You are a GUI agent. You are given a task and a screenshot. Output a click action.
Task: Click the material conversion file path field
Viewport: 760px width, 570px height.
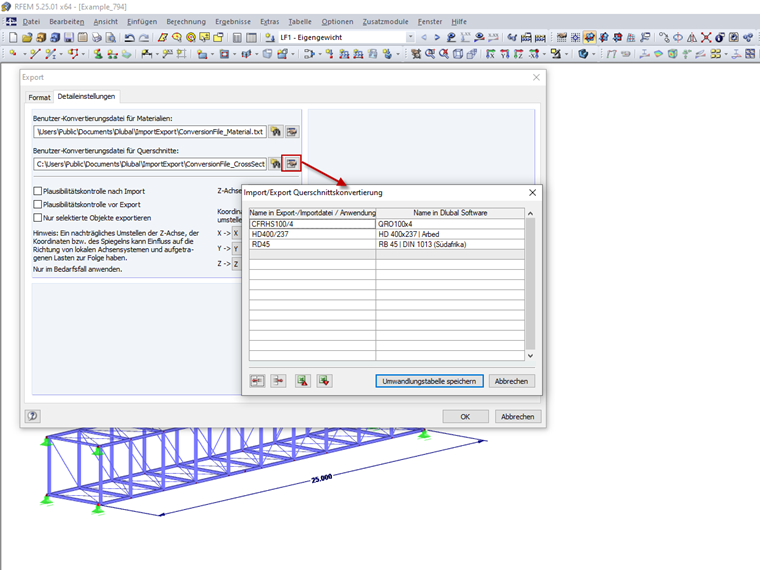click(150, 132)
